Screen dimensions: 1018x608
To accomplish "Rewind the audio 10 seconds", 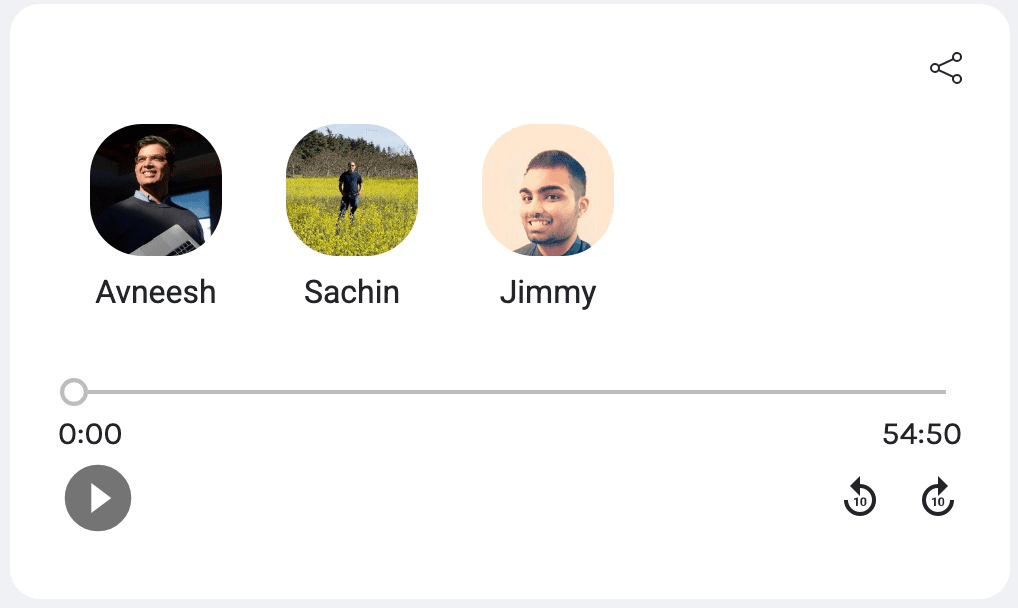I will click(859, 497).
